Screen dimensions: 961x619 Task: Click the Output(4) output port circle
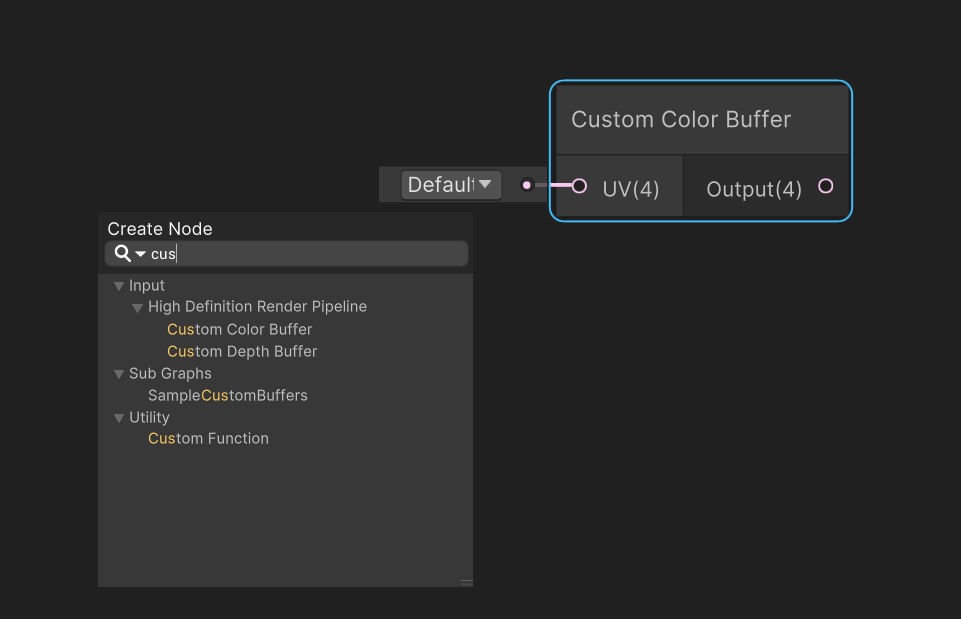tap(825, 186)
